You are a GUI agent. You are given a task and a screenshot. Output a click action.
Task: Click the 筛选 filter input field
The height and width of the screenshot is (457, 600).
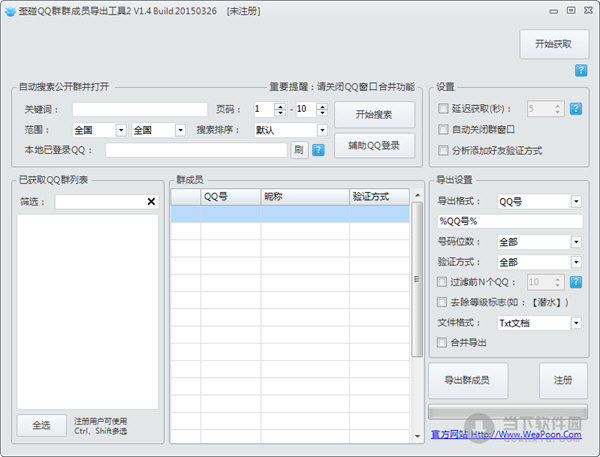click(101, 201)
